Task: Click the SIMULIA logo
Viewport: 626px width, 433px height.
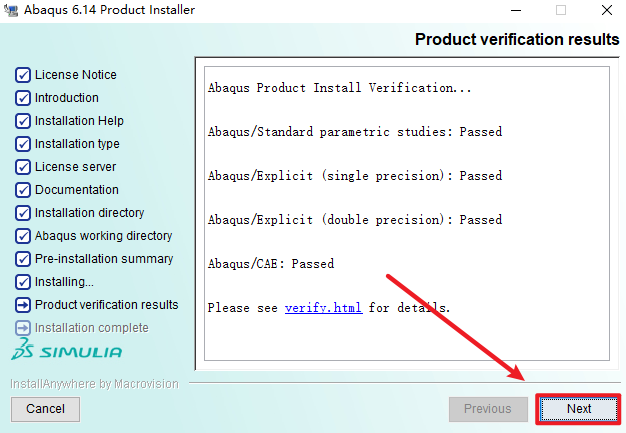Action: coord(67,351)
